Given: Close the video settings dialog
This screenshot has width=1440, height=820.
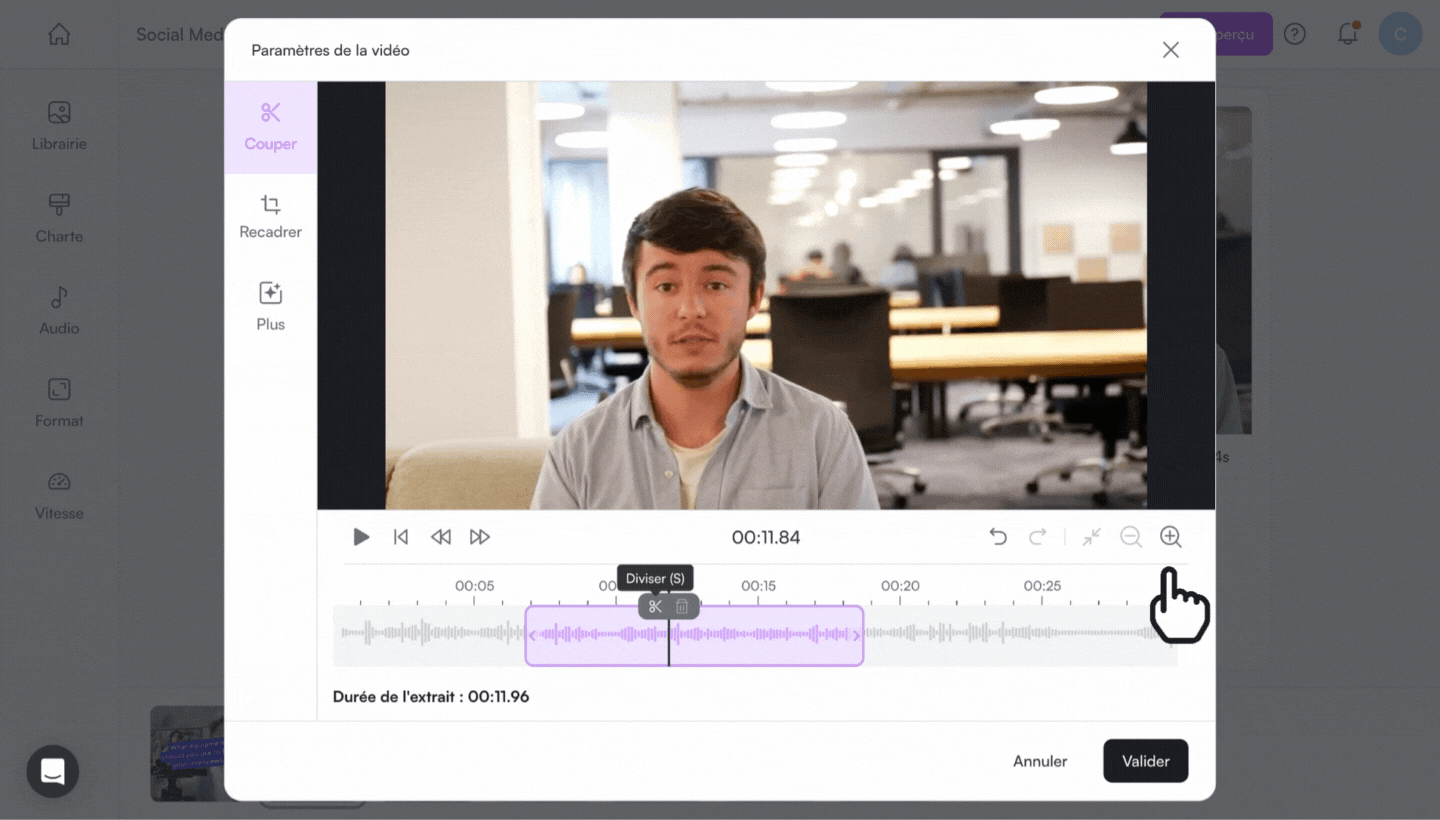Looking at the screenshot, I should [x=1171, y=50].
